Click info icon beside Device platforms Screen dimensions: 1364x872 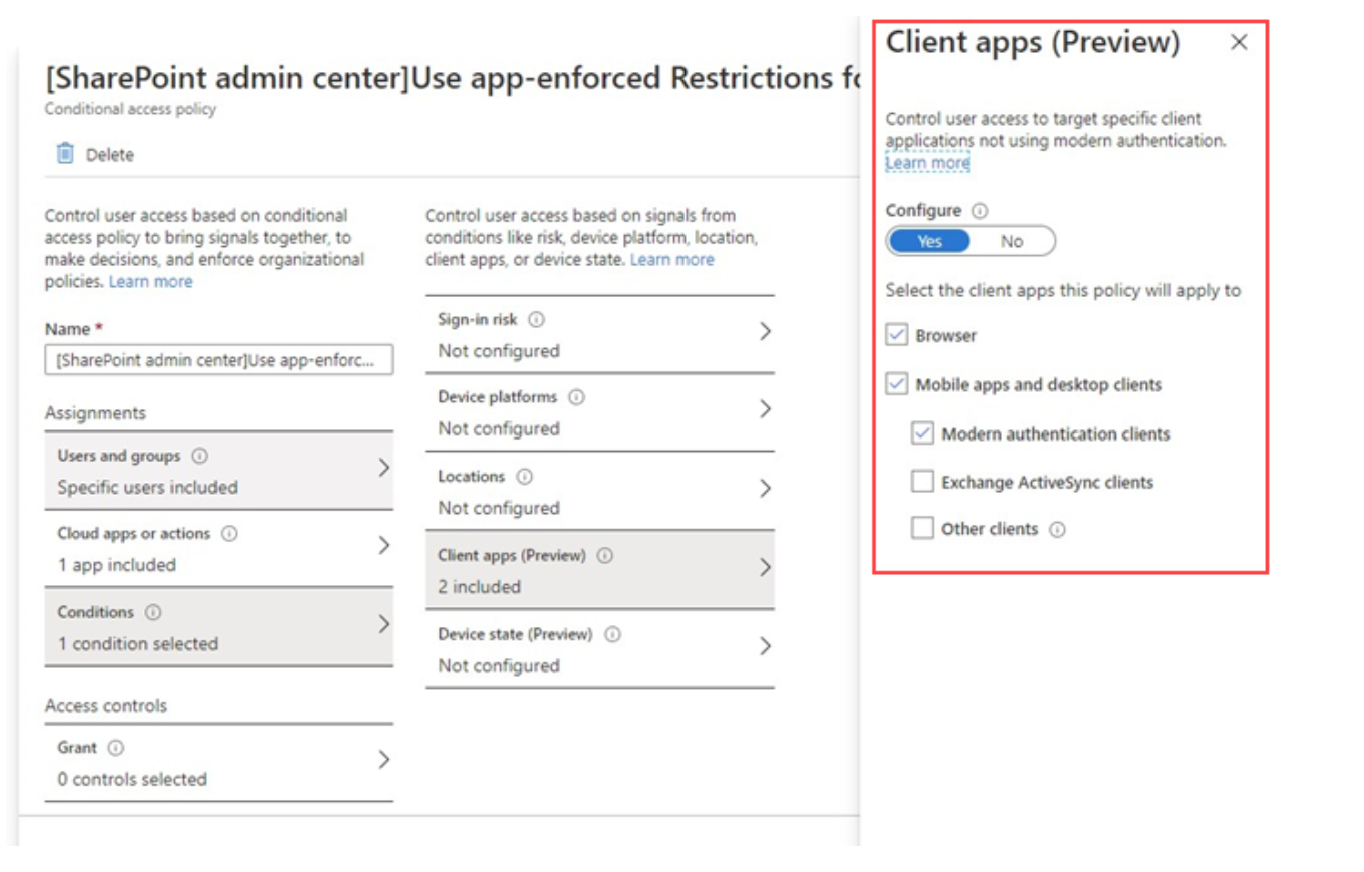(576, 397)
